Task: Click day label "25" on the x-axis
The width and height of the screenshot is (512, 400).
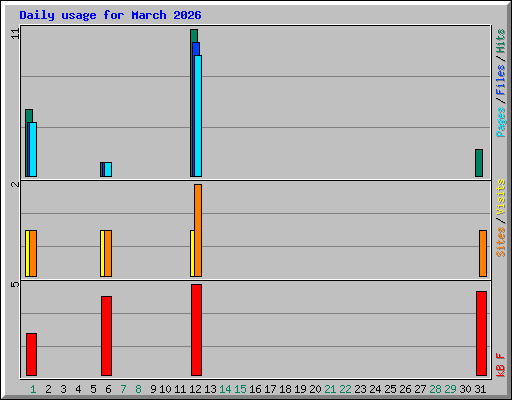Action: 390,389
